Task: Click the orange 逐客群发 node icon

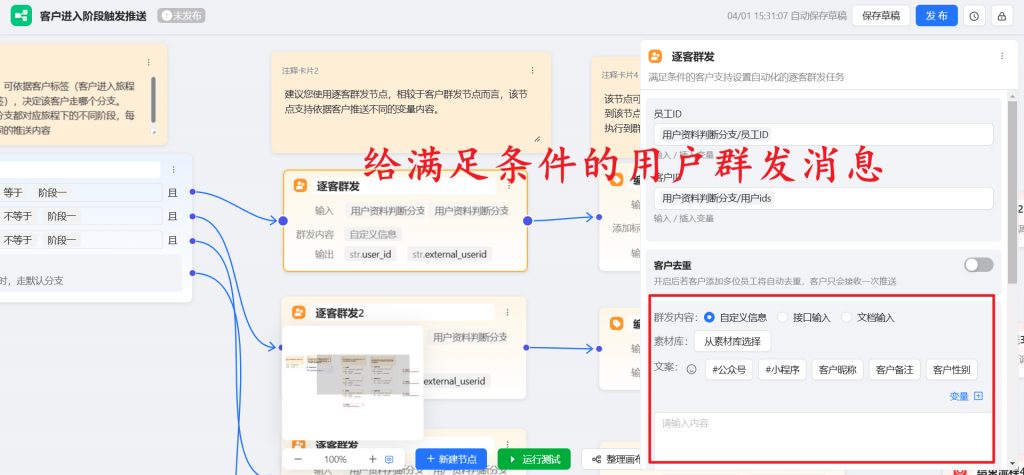Action: [300, 186]
